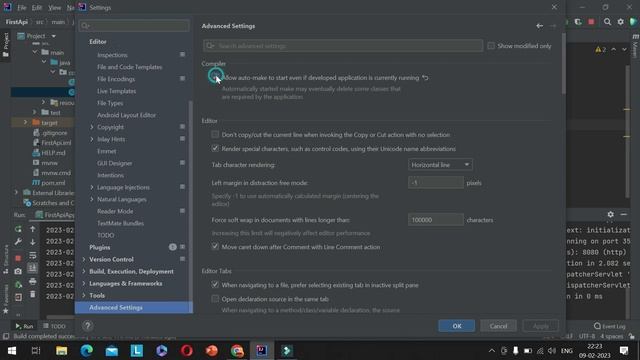Click the reset arrow next to auto-make option
Viewport: 640px width, 360px height.
[x=425, y=78]
